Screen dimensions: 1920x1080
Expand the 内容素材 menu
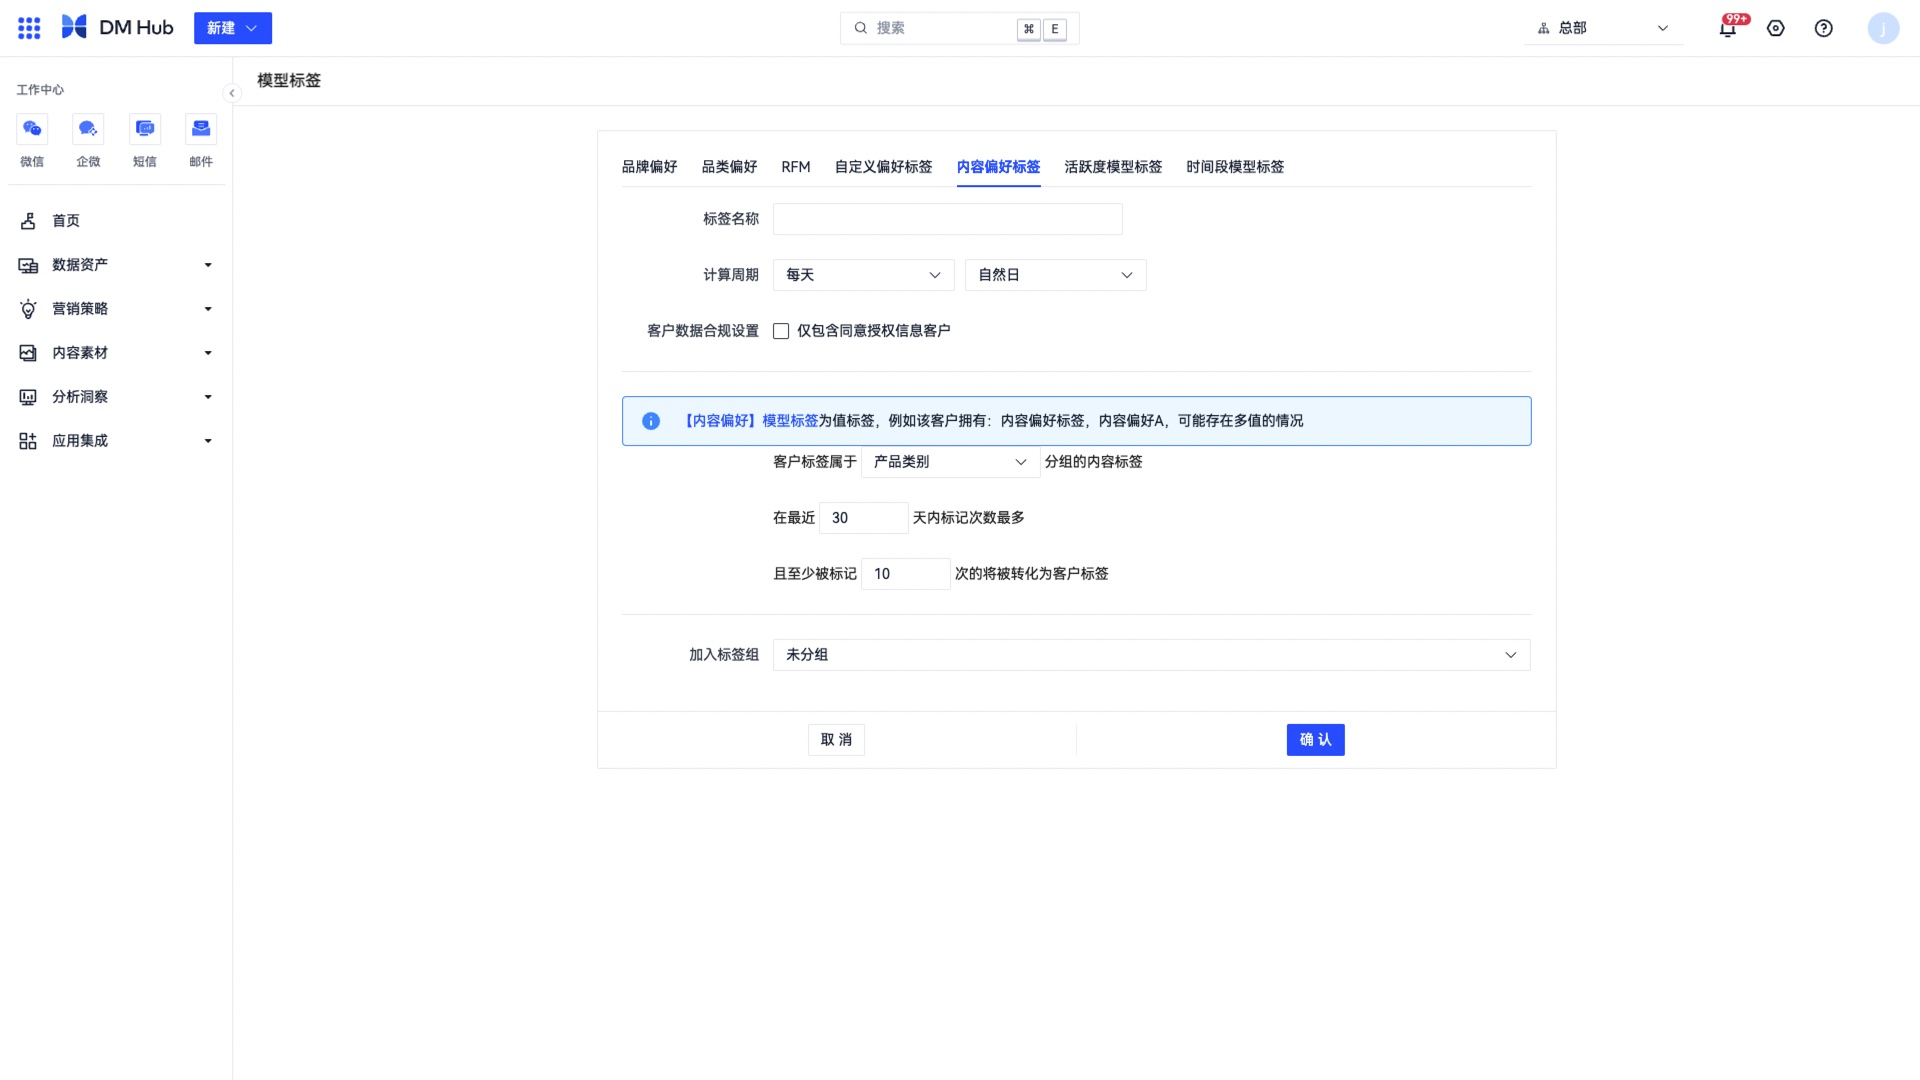pos(116,353)
